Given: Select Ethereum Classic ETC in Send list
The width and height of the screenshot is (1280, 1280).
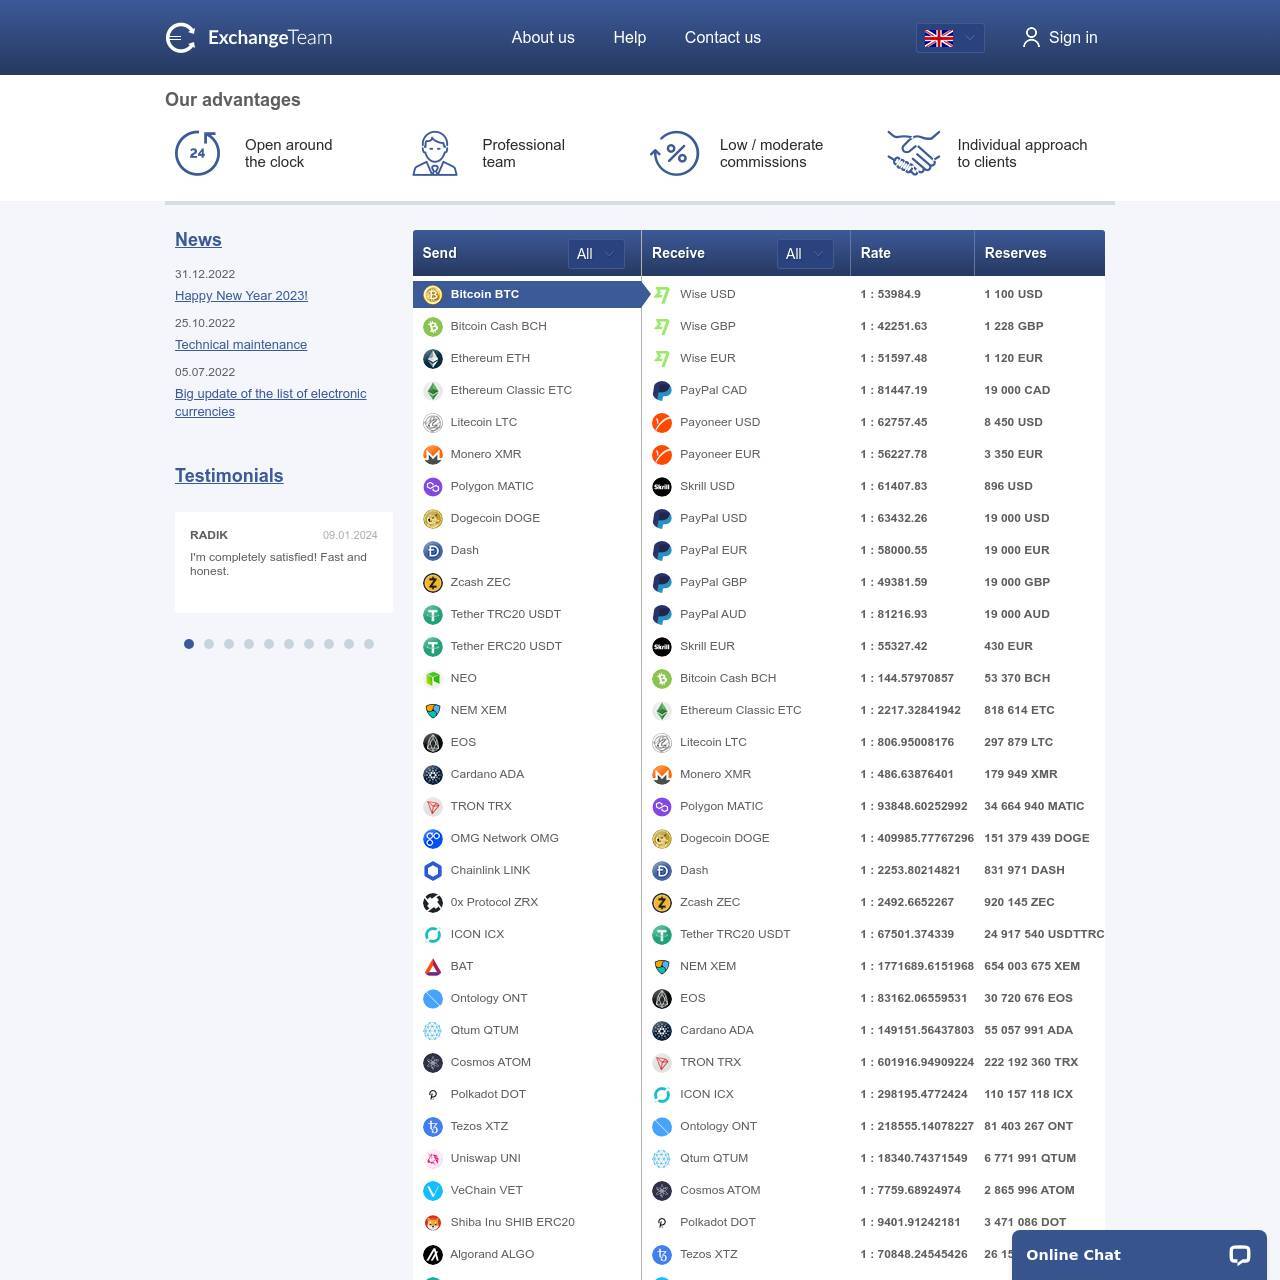Looking at the screenshot, I should [x=527, y=390].
